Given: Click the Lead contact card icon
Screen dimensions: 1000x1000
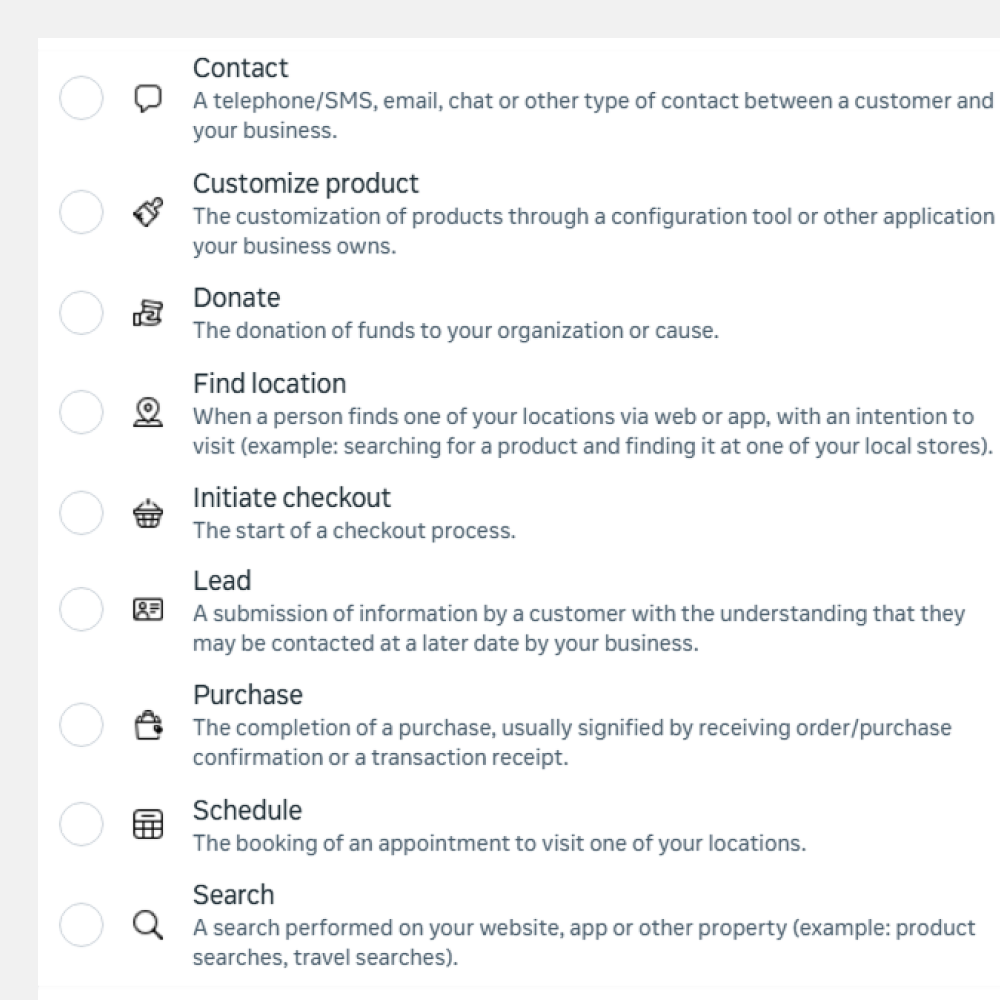Looking at the screenshot, I should [147, 609].
